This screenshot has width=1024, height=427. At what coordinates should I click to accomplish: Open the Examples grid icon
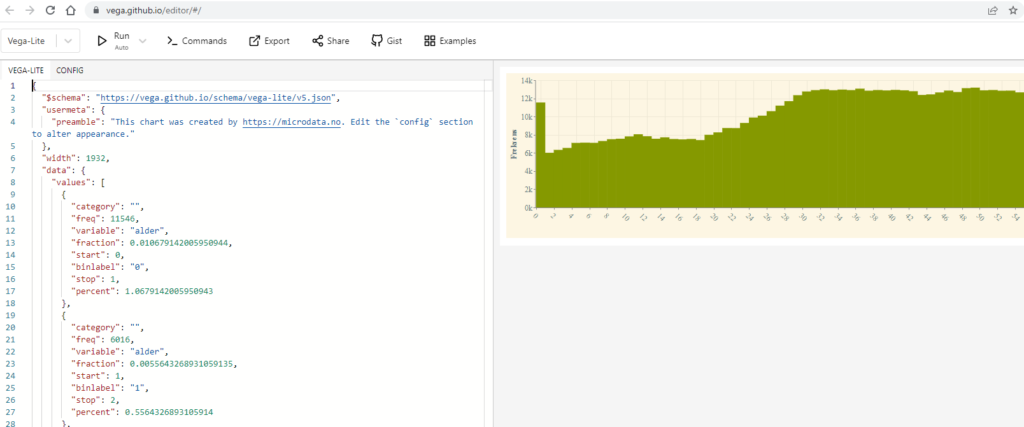coord(430,41)
